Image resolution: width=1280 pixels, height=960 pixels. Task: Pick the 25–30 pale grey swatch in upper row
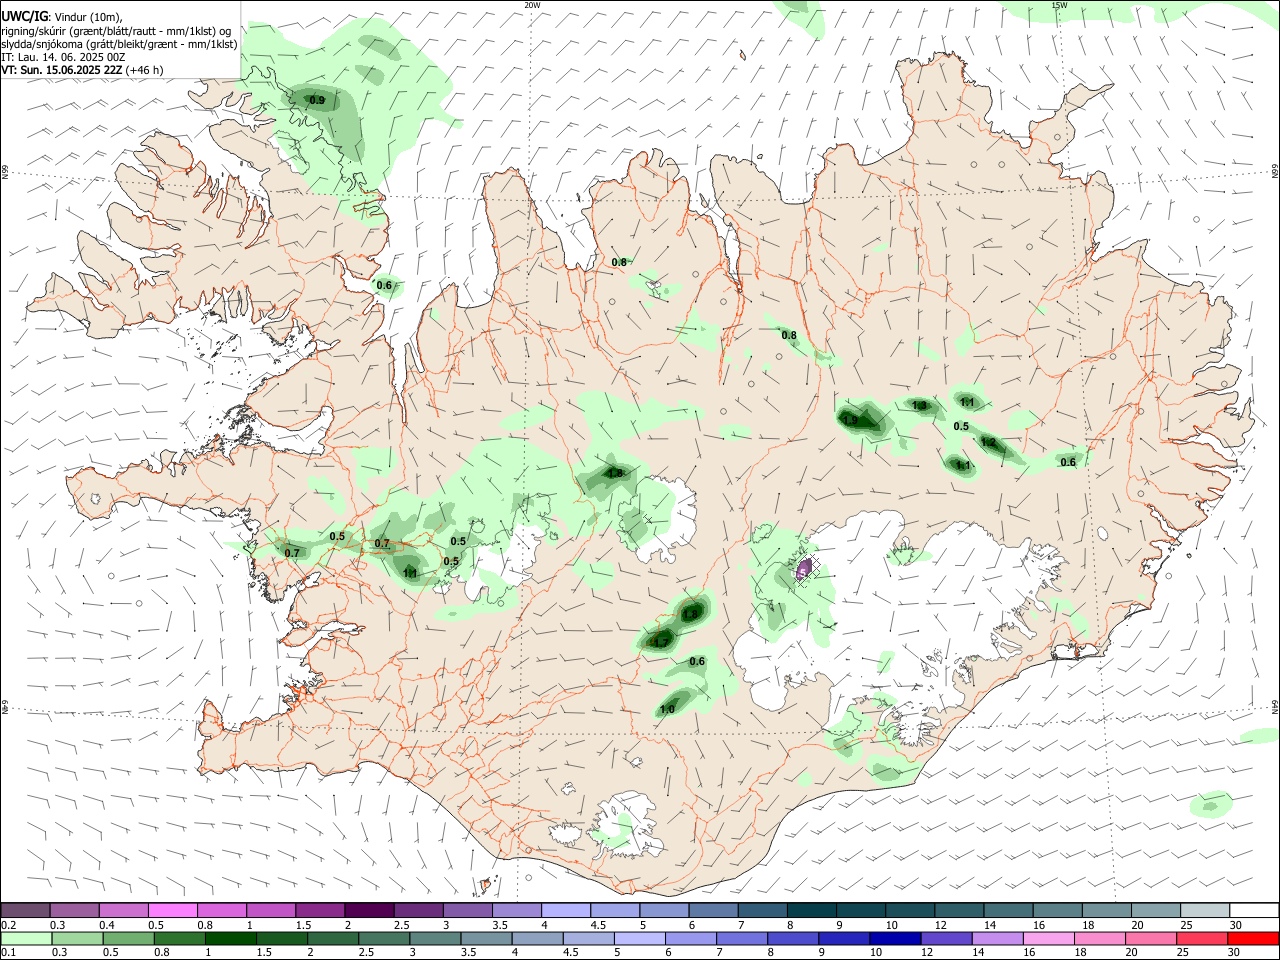pos(1204,910)
